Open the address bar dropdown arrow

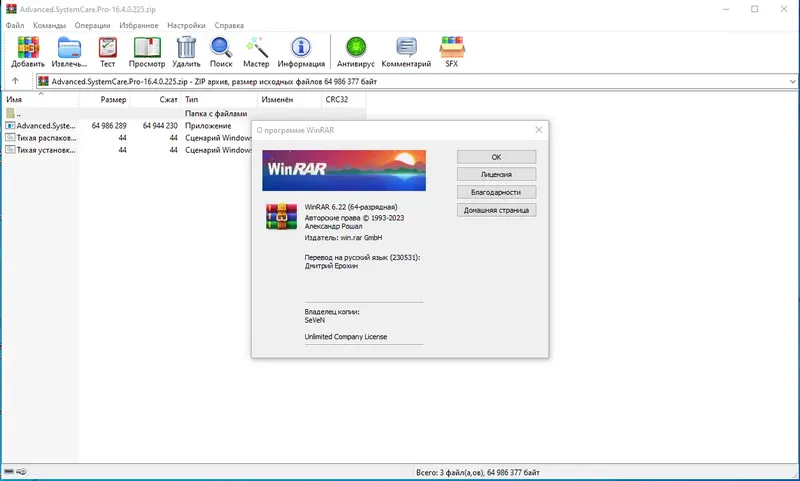click(x=792, y=81)
